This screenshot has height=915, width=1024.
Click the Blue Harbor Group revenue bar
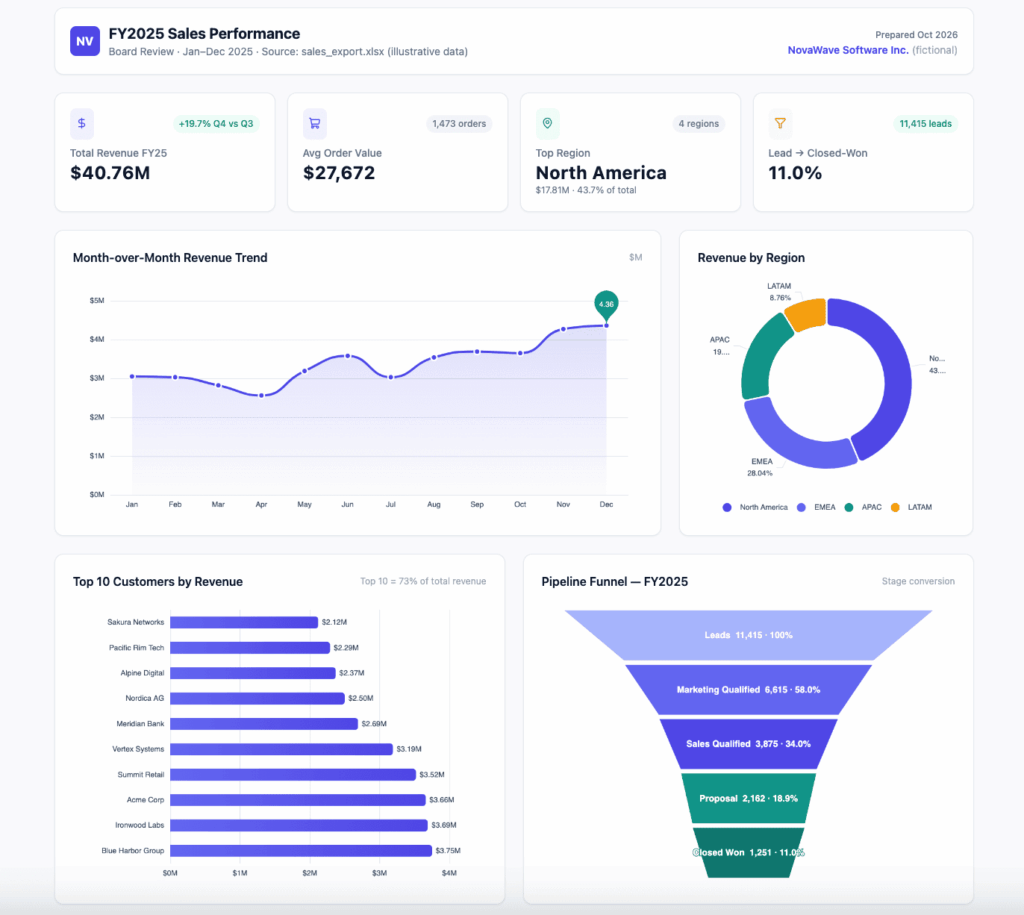coord(301,851)
